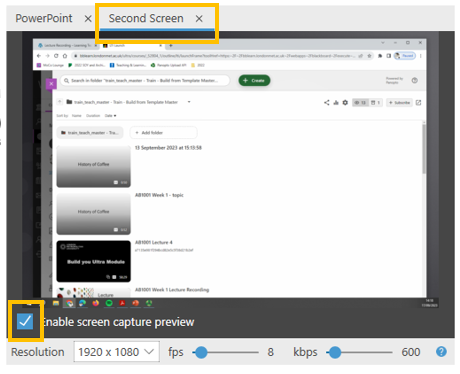Click the browser forward arrow in preview
Viewport: 460px width, 374px height.
tap(47, 56)
